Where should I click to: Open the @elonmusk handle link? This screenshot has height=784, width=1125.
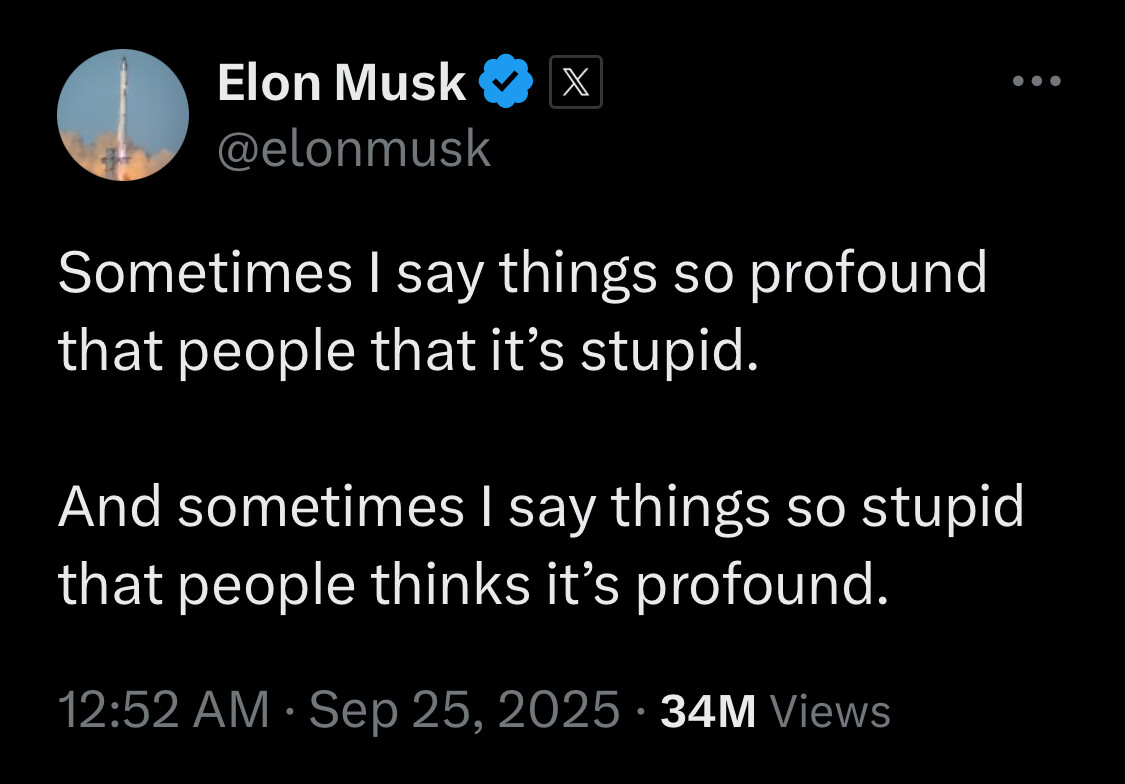coord(354,149)
